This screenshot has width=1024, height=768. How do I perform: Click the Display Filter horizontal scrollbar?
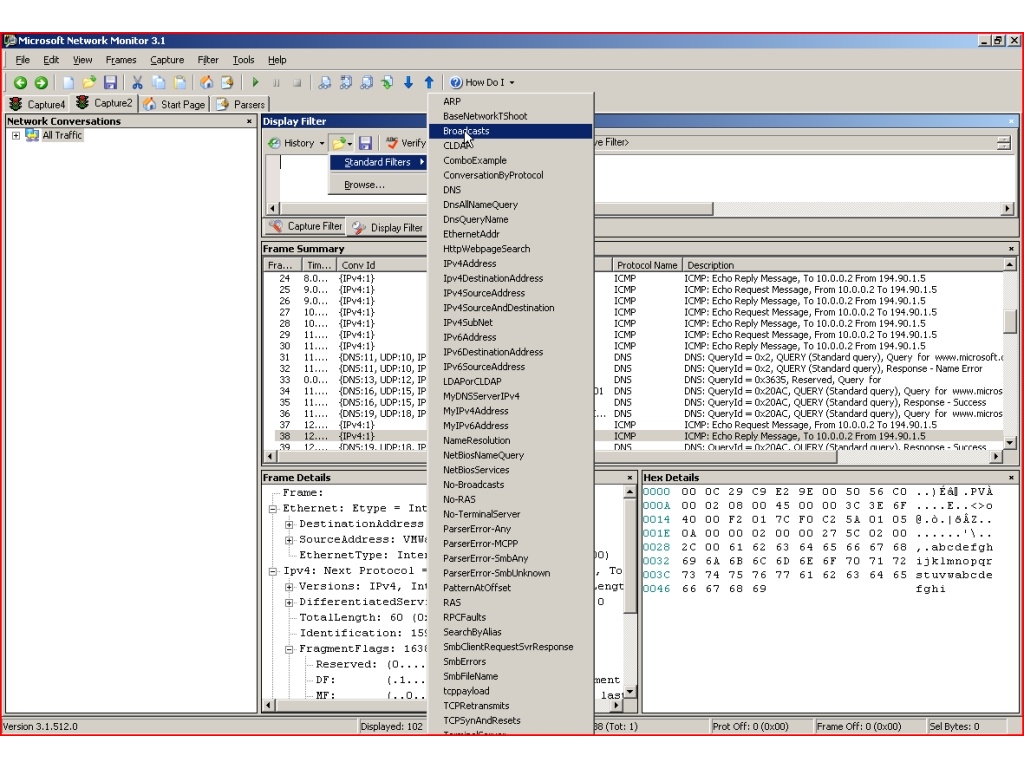click(x=640, y=209)
